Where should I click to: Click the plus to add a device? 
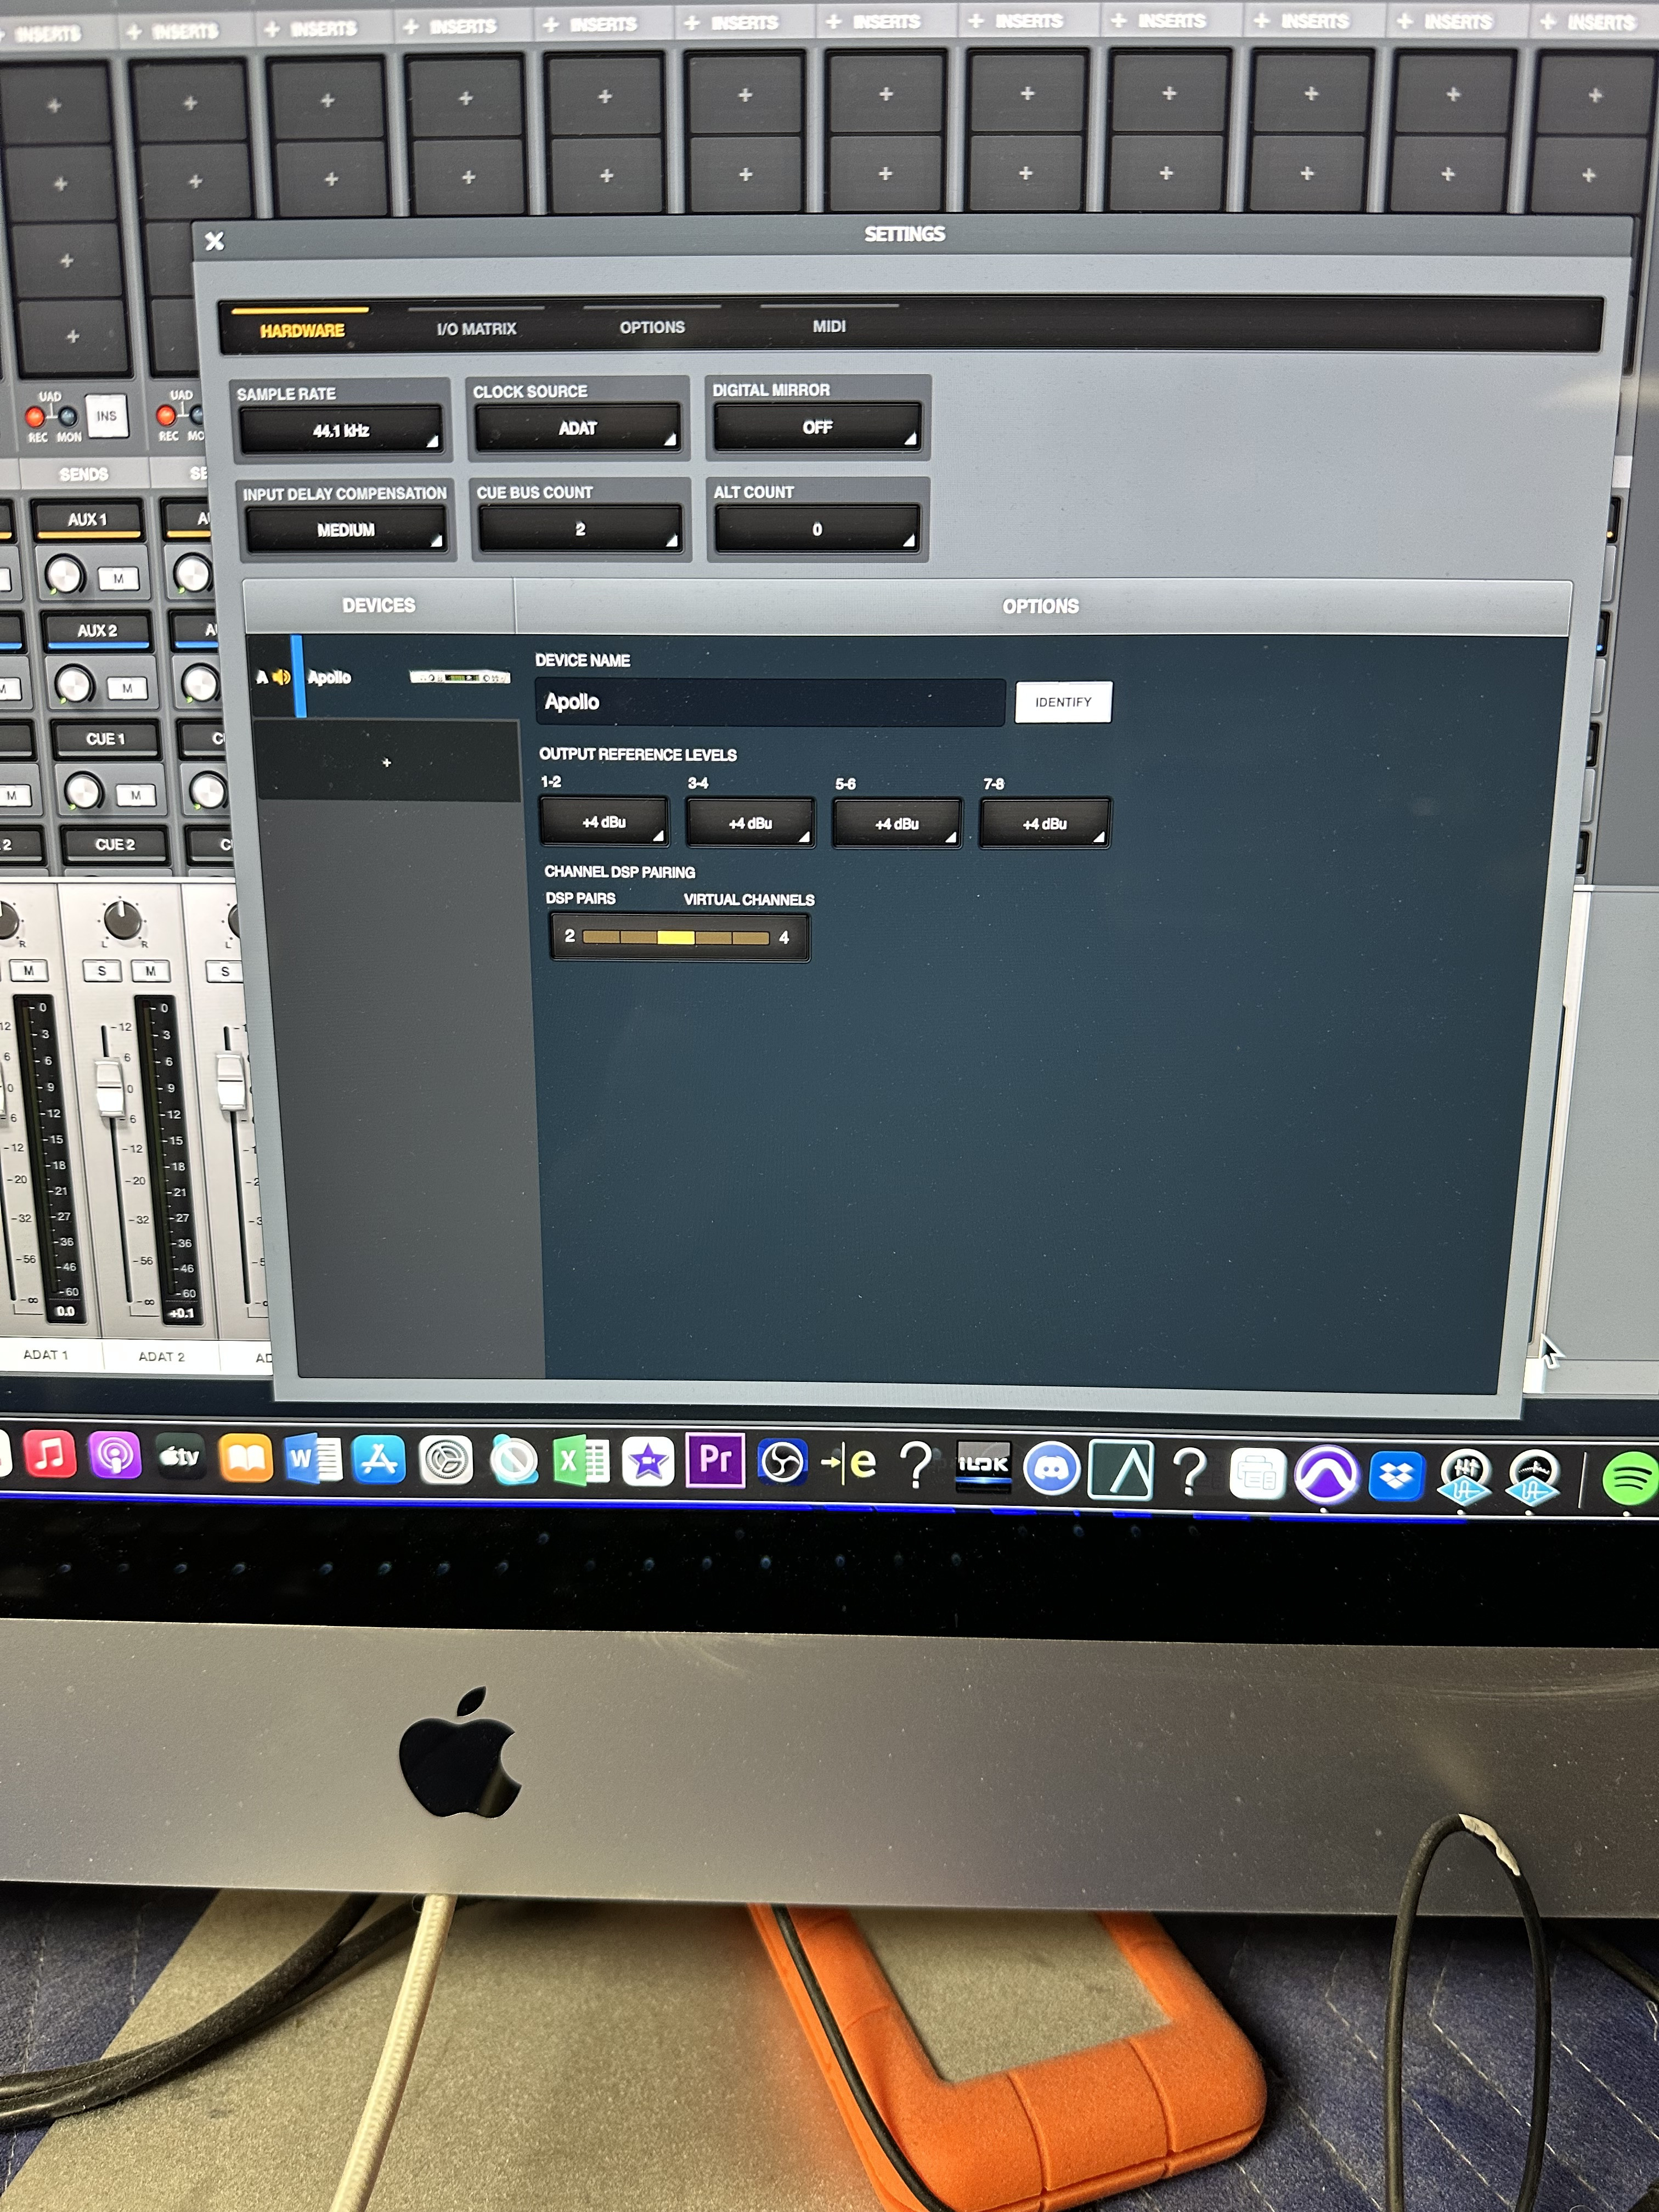[x=387, y=763]
